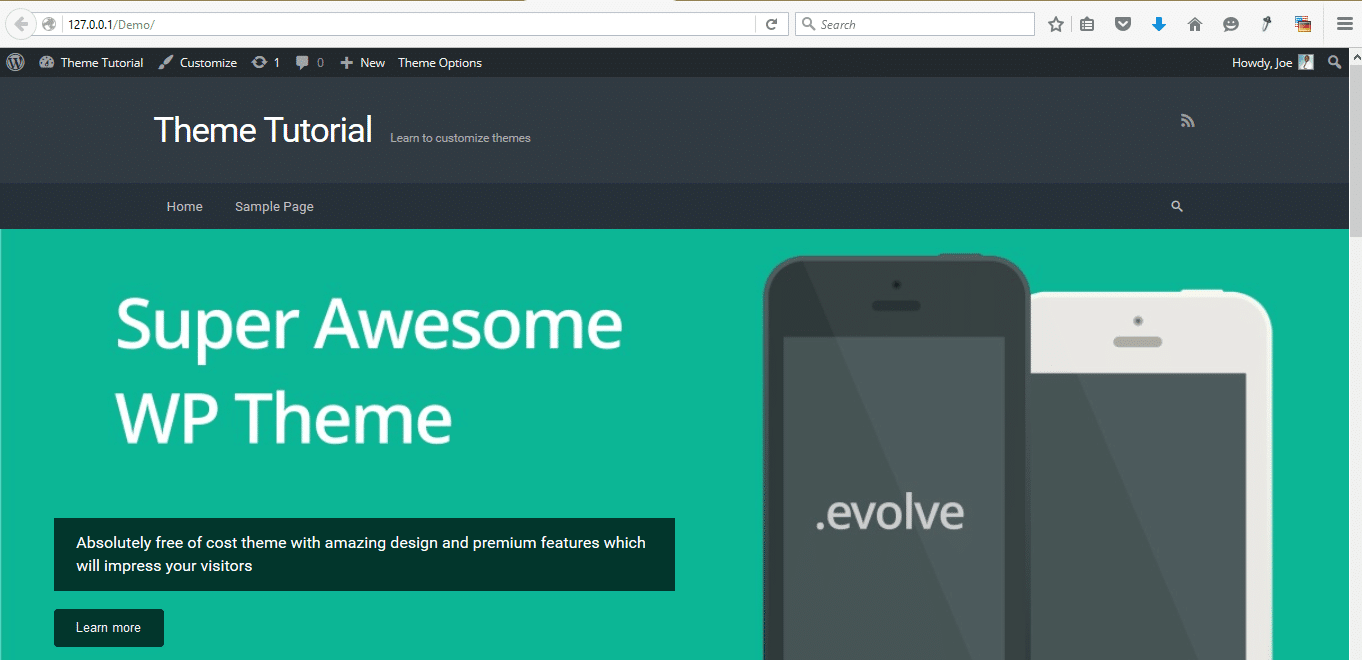Open comments showing 0 in admin bar
This screenshot has height=660, width=1362.
pos(310,62)
